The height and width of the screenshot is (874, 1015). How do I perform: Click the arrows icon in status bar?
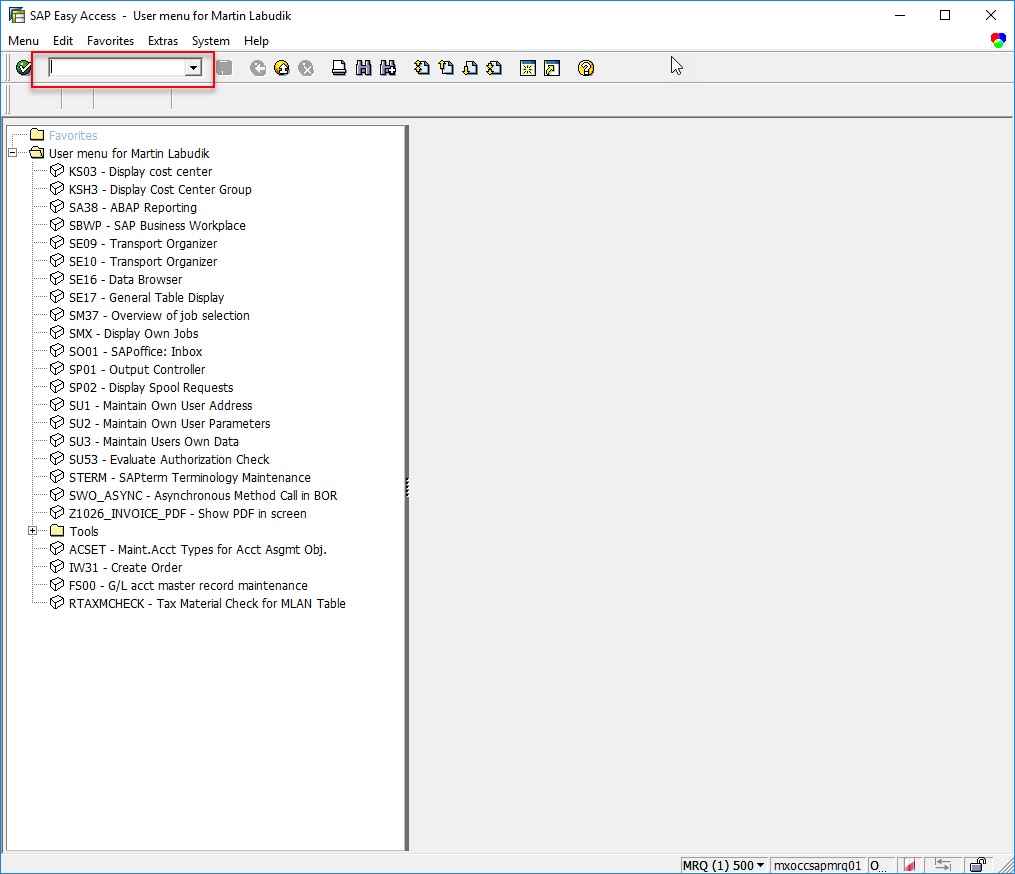tap(943, 865)
